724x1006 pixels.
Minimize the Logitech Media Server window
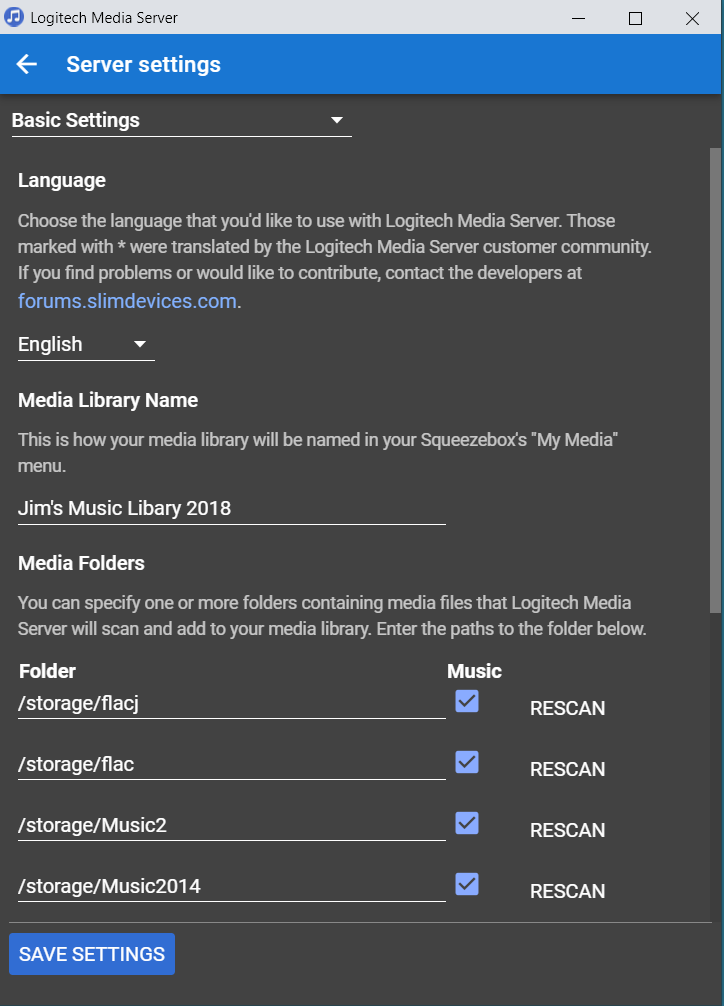click(x=577, y=18)
